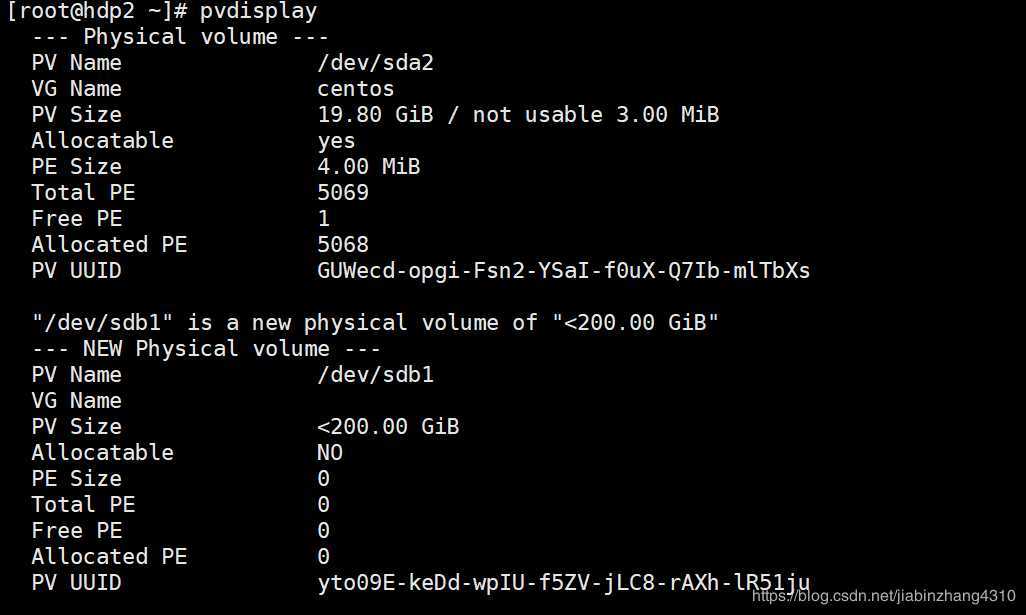Viewport: 1026px width, 615px height.
Task: Click the /dev/sda2 PV name value
Action: point(375,62)
